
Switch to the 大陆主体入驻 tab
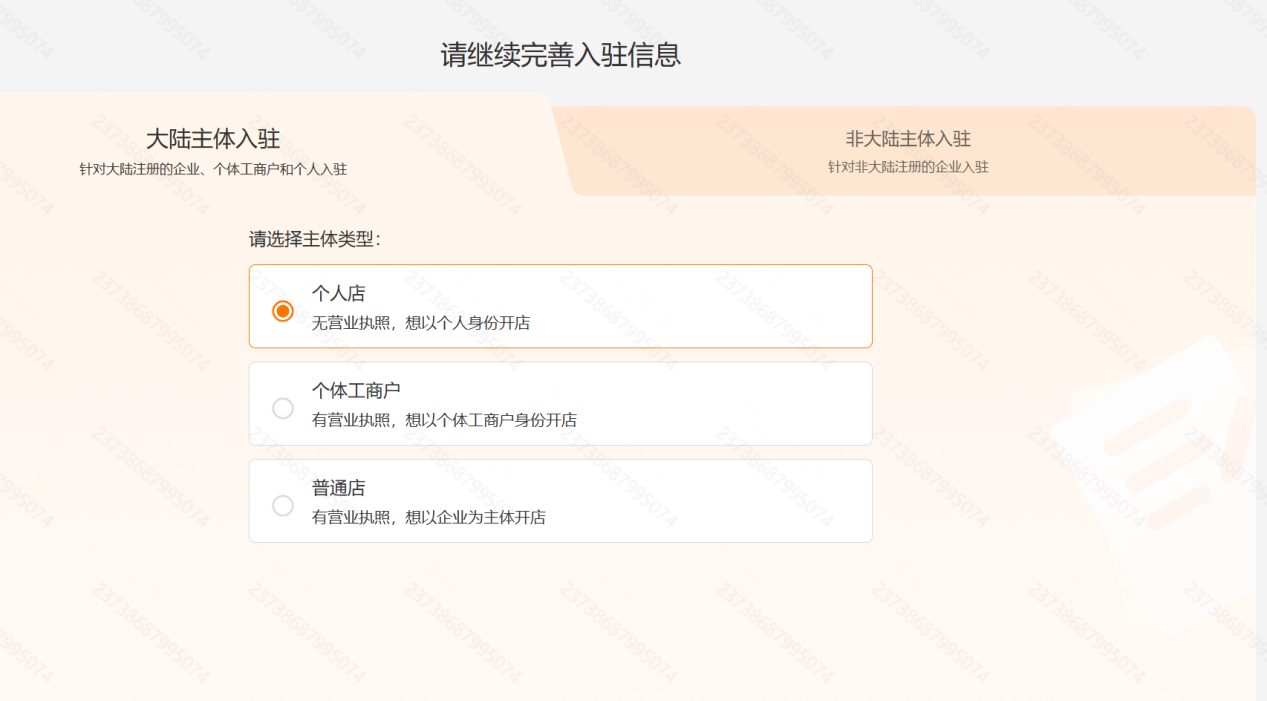[213, 139]
